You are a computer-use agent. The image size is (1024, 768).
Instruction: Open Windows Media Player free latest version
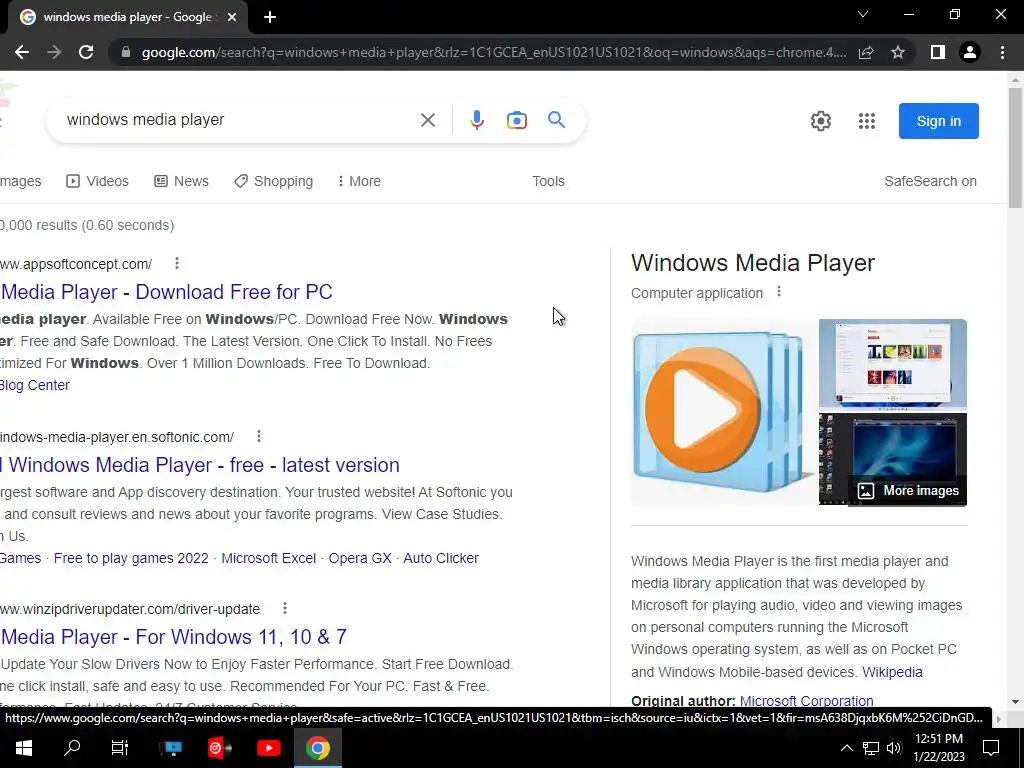(200, 465)
